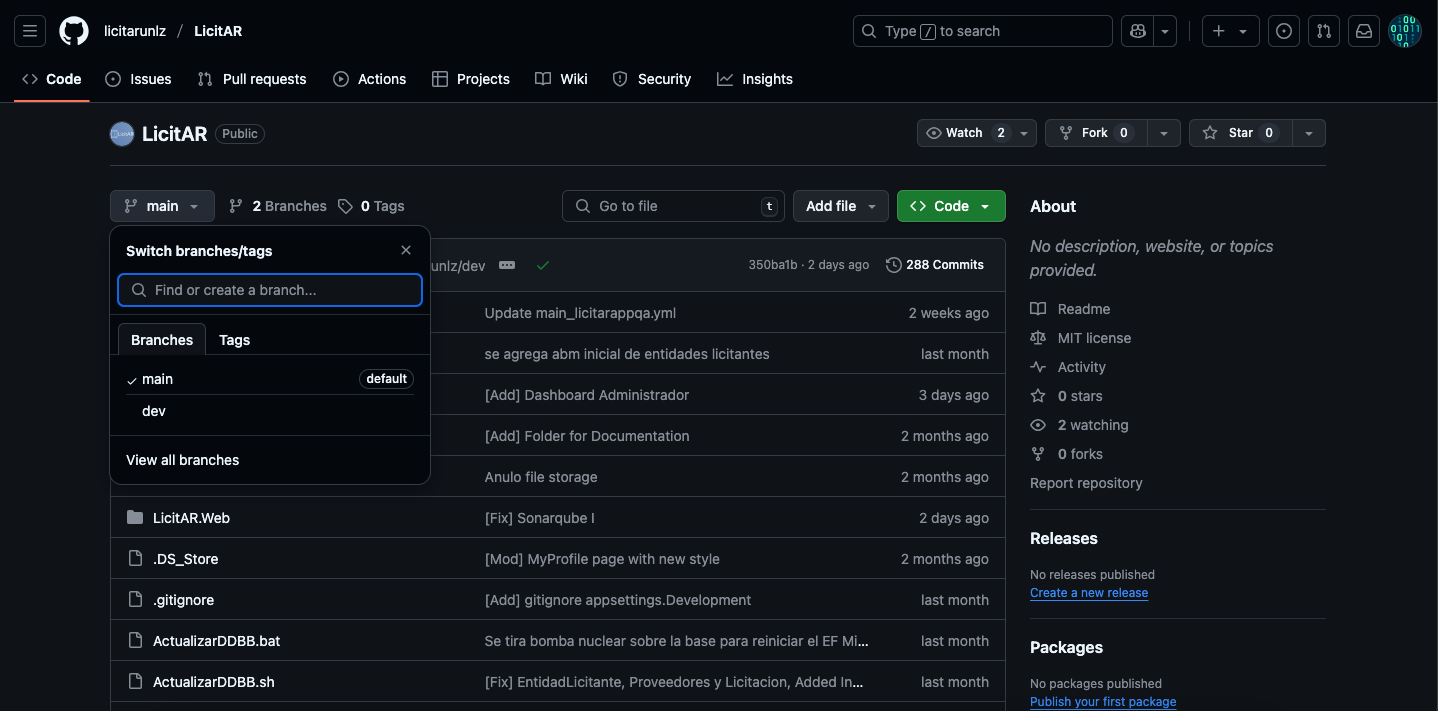Image resolution: width=1438 pixels, height=711 pixels.
Task: Click Create a new release link
Action: point(1089,593)
